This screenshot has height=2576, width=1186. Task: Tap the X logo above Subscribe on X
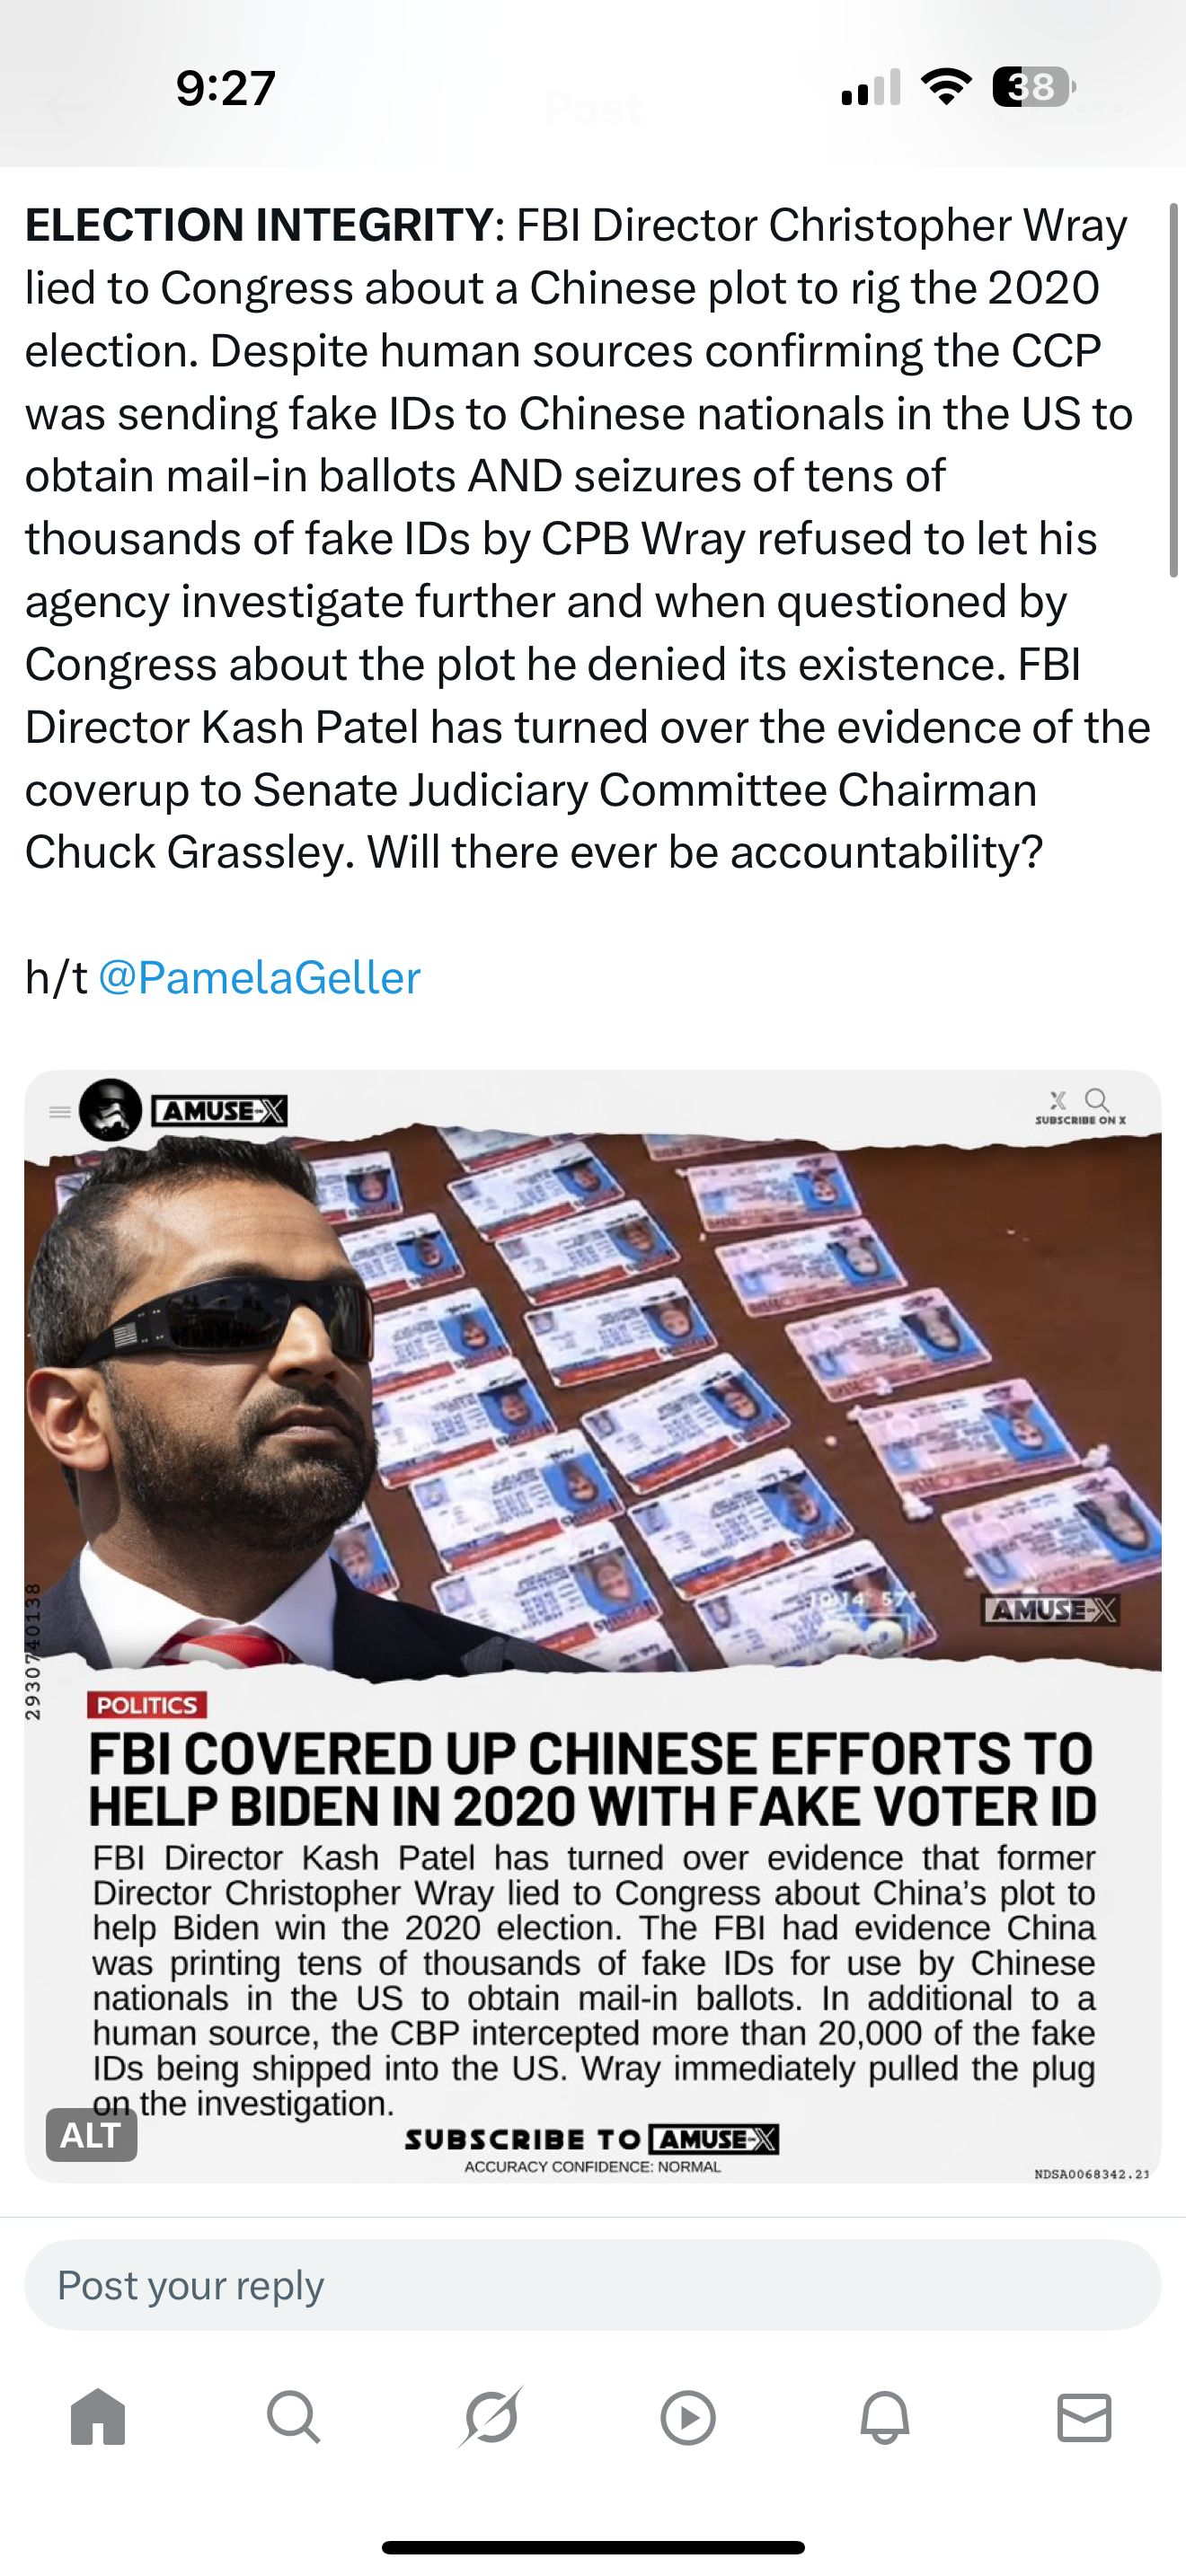point(1058,1100)
